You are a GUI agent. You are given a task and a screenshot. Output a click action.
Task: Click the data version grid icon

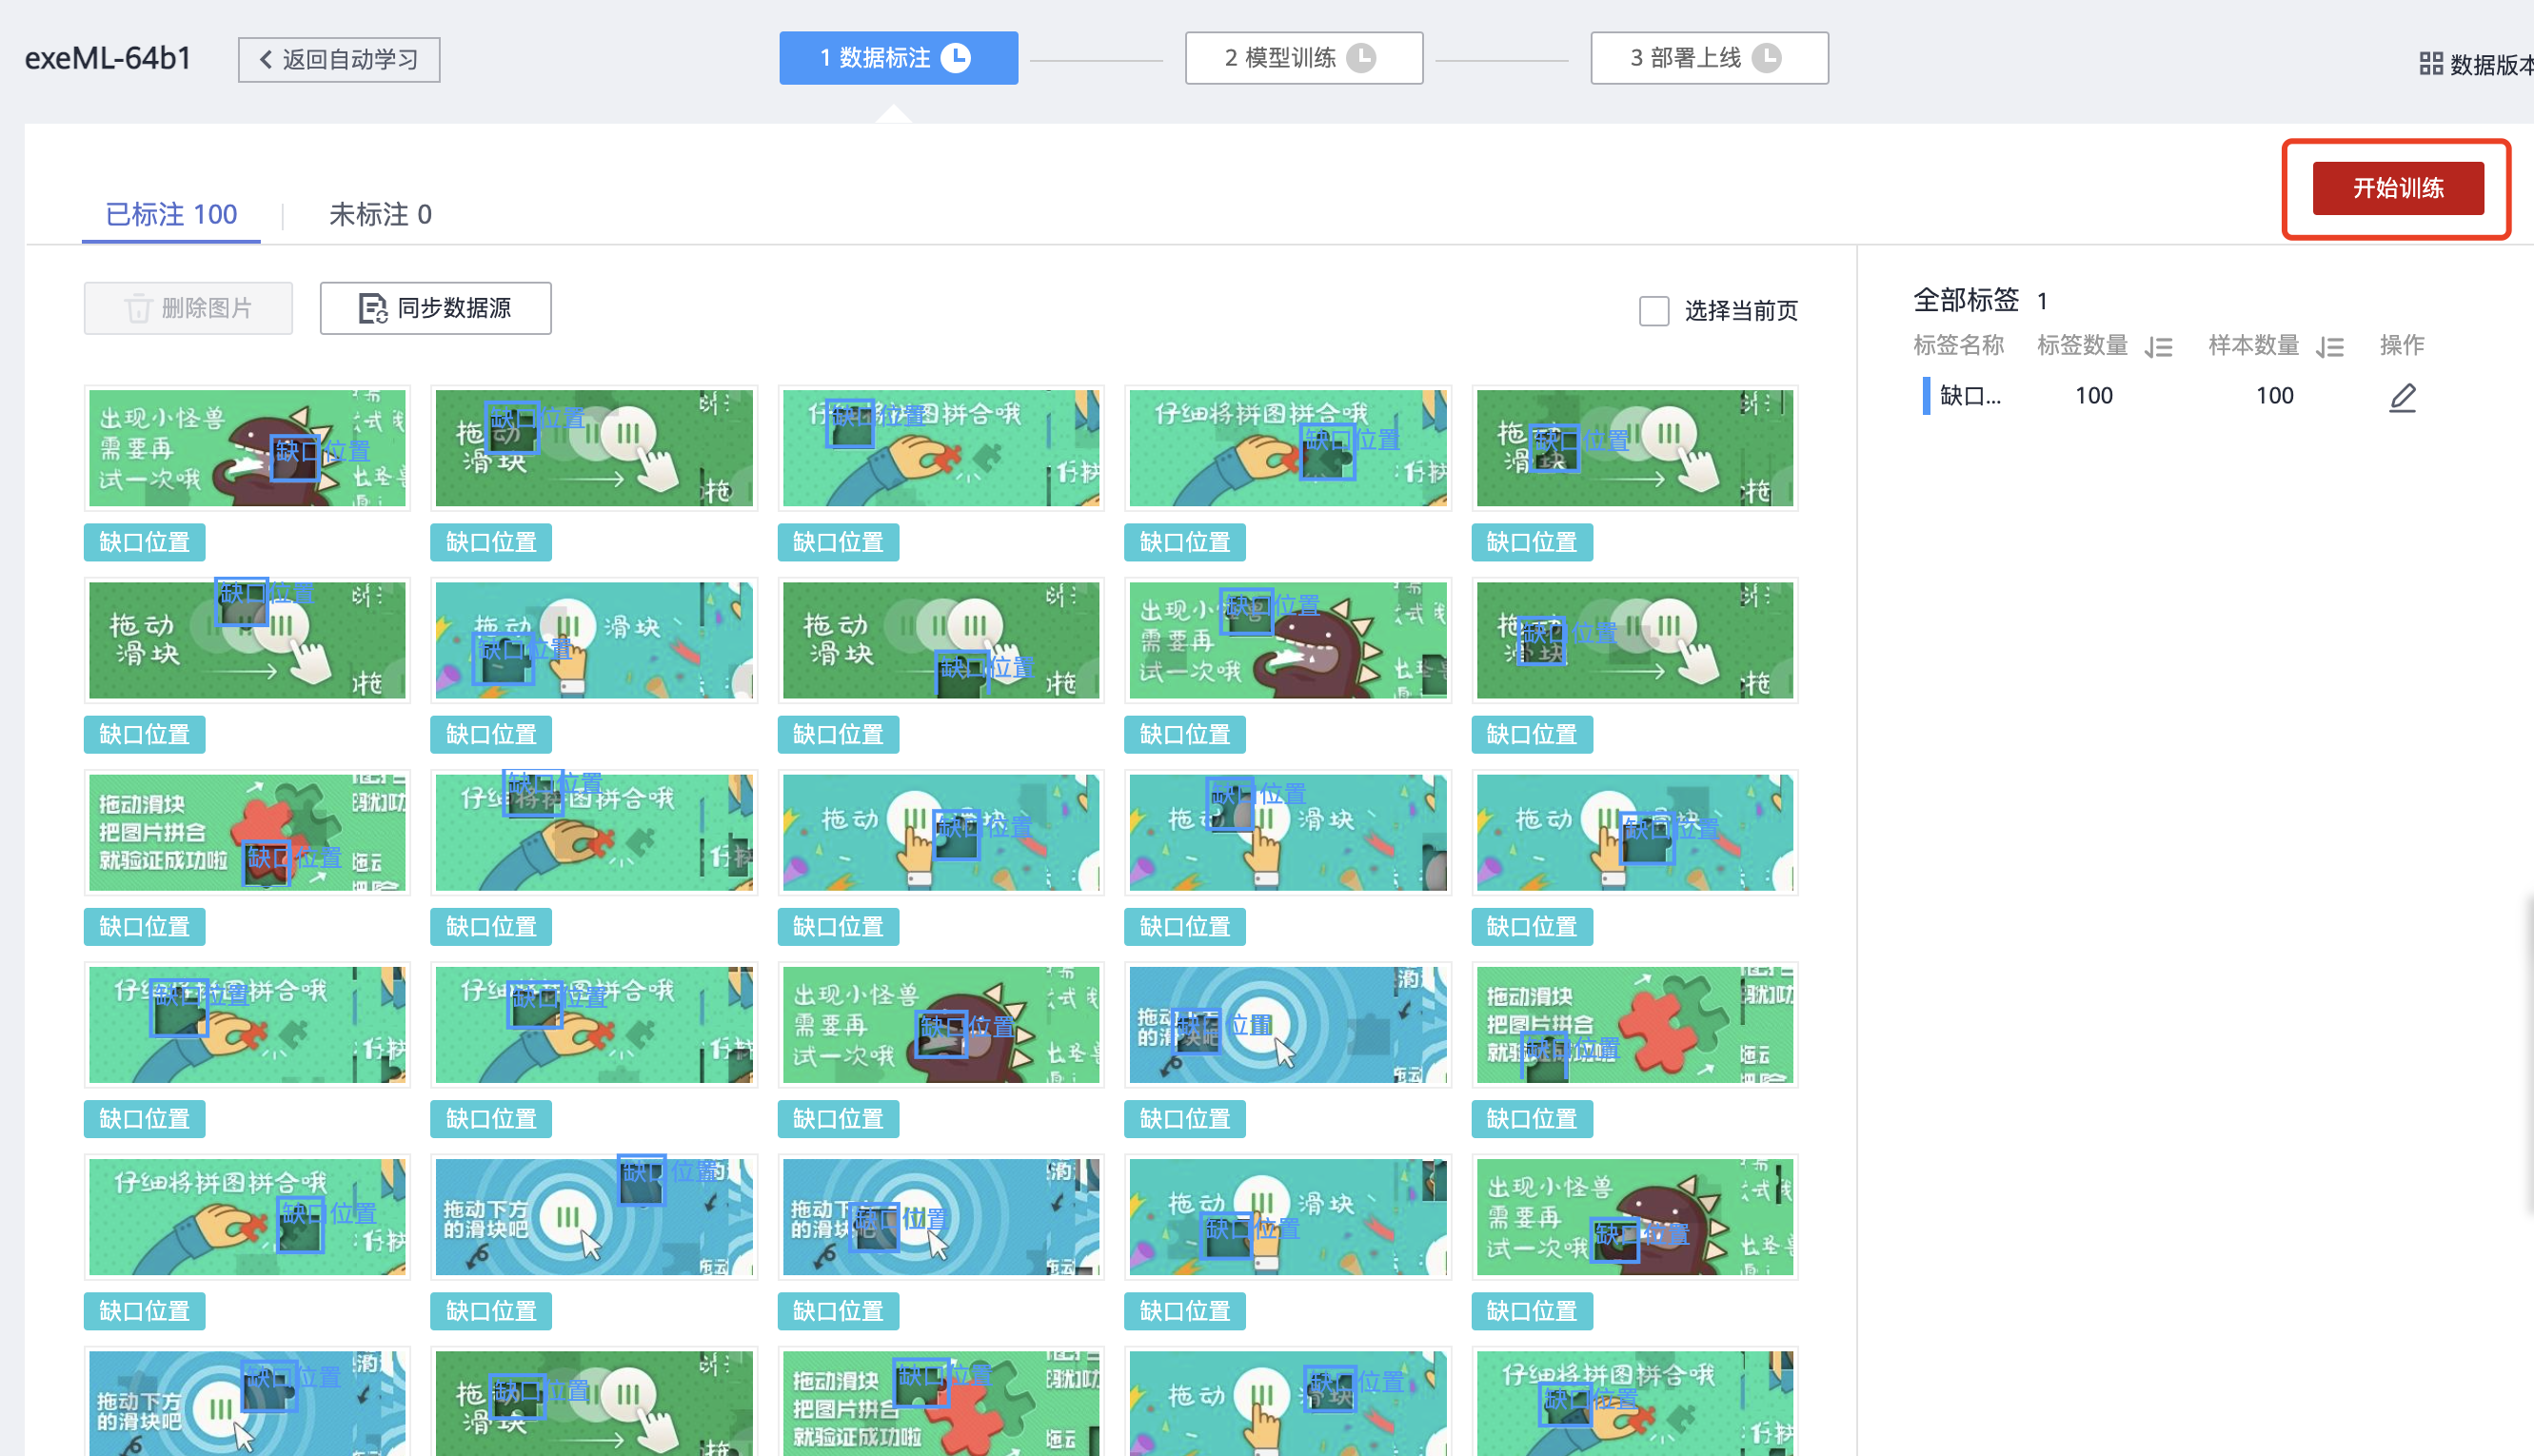pyautogui.click(x=2430, y=65)
